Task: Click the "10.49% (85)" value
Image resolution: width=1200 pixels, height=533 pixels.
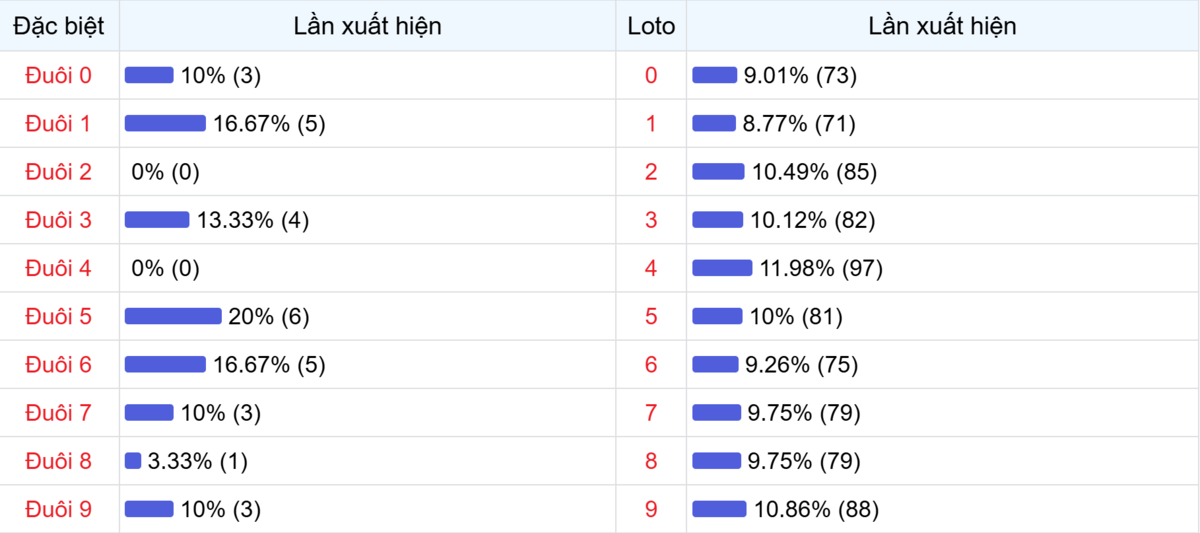Action: click(814, 172)
